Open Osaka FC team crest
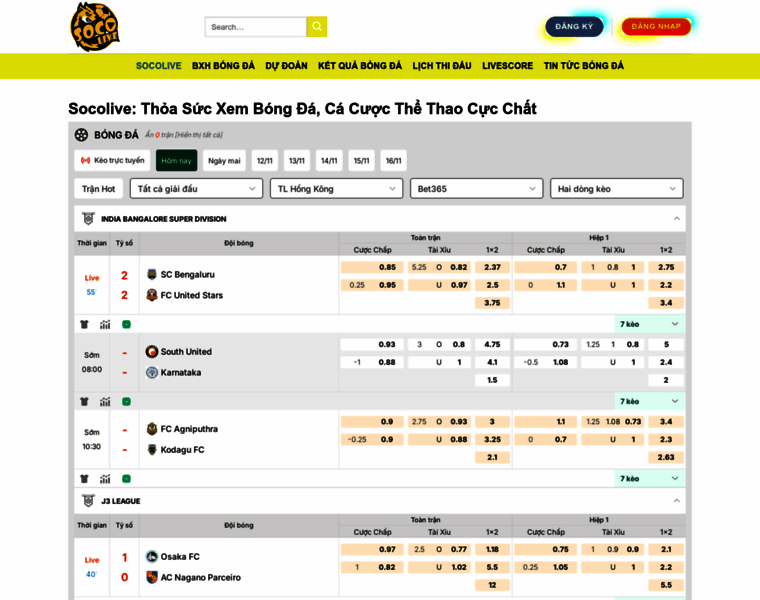The image size is (760, 600). pyautogui.click(x=152, y=556)
